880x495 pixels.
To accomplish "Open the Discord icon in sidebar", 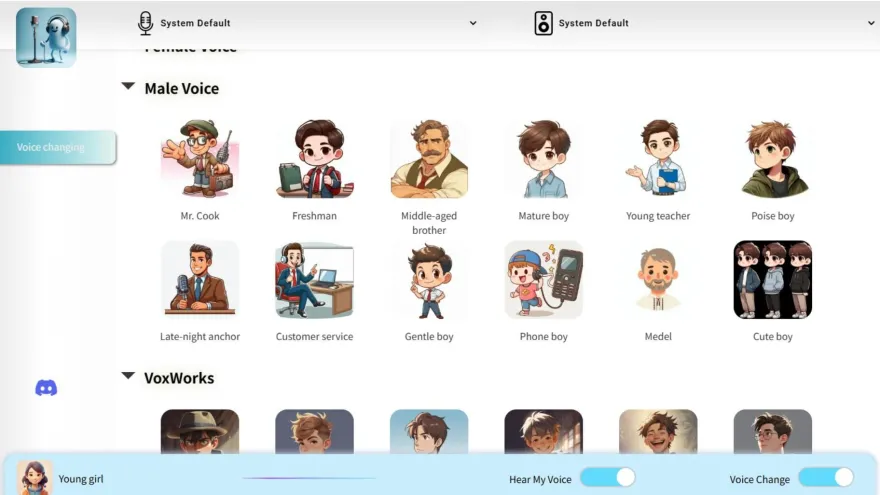I will coord(46,388).
